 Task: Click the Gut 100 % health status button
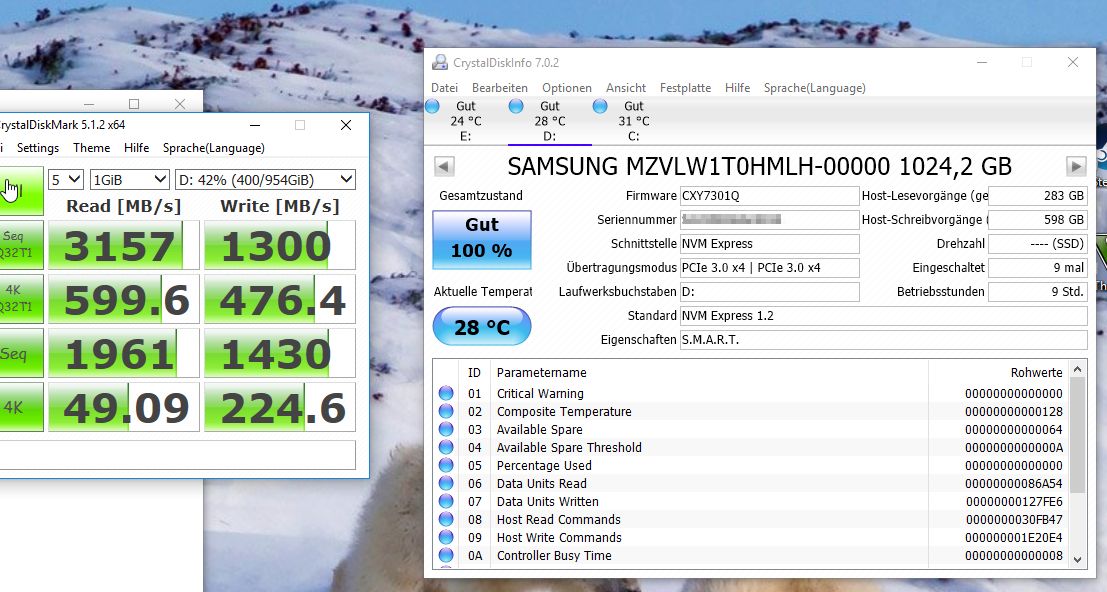(x=481, y=239)
